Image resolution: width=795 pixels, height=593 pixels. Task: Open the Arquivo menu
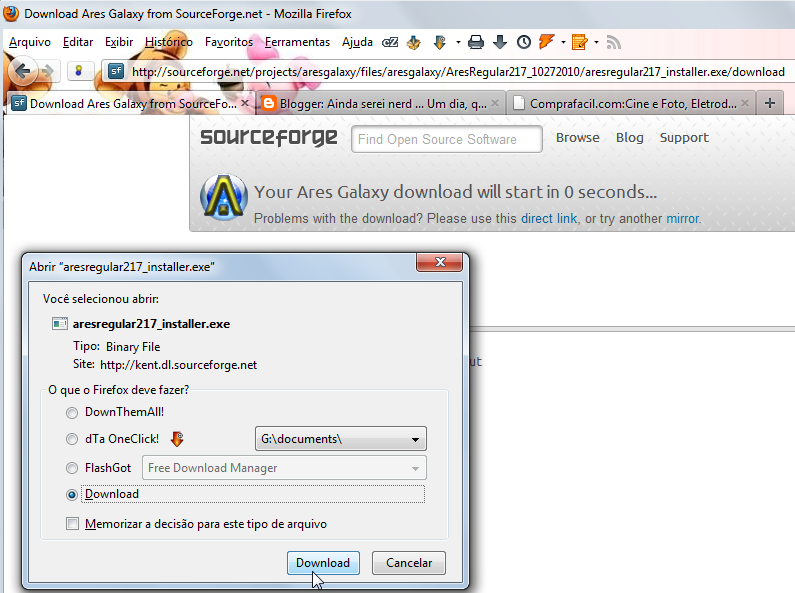click(30, 42)
